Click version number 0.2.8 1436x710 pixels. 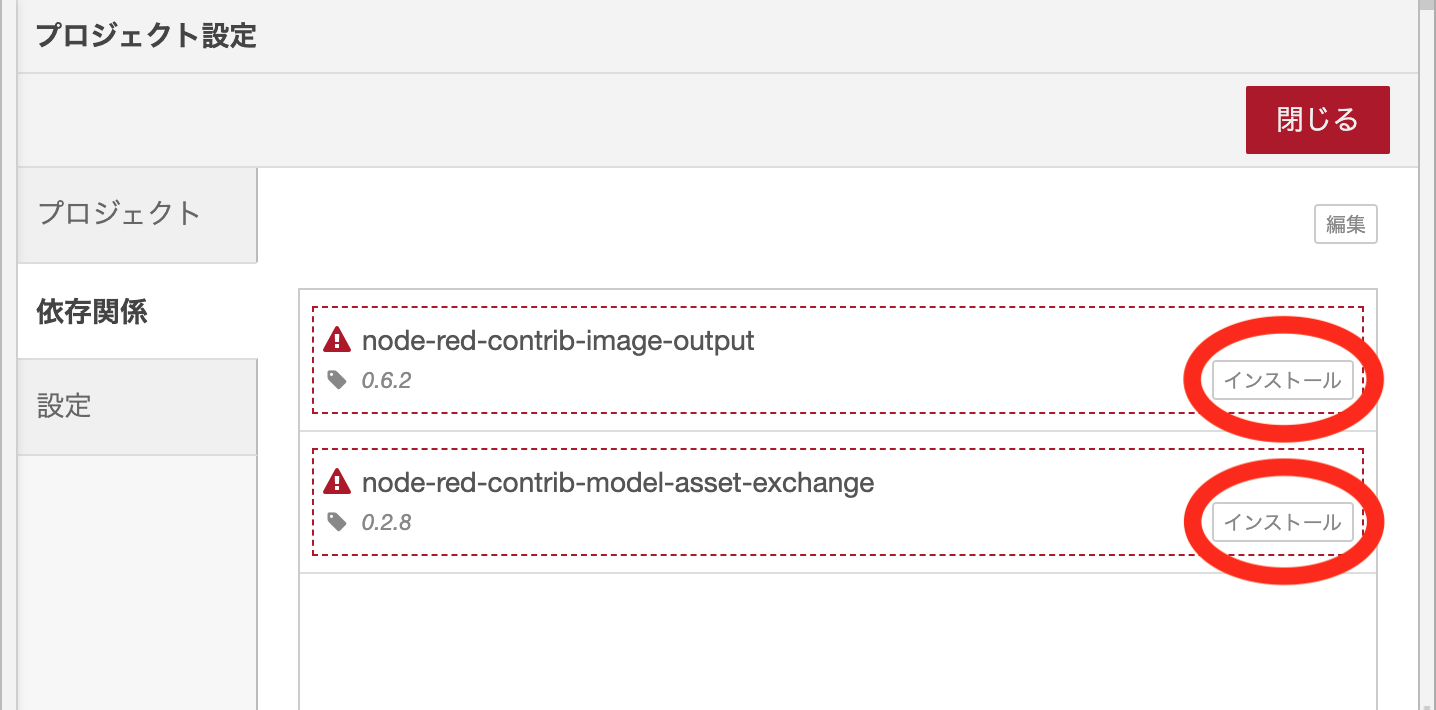(x=386, y=522)
